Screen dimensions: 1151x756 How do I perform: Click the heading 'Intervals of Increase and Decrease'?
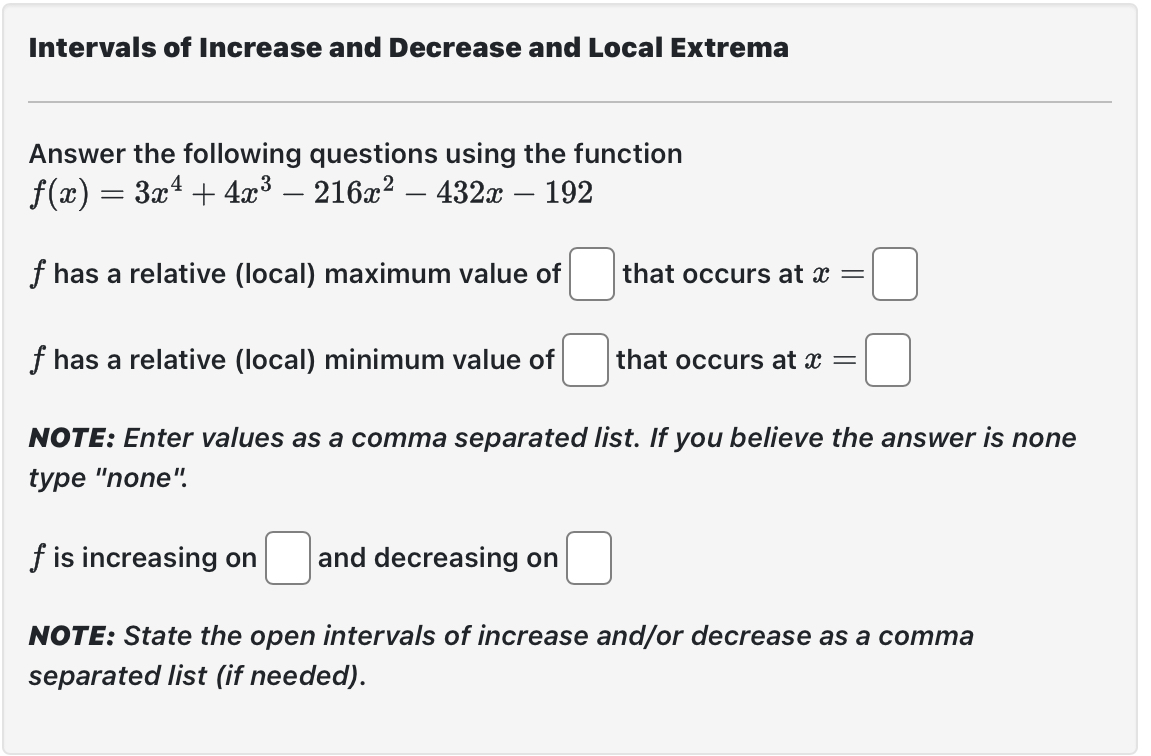tap(409, 47)
